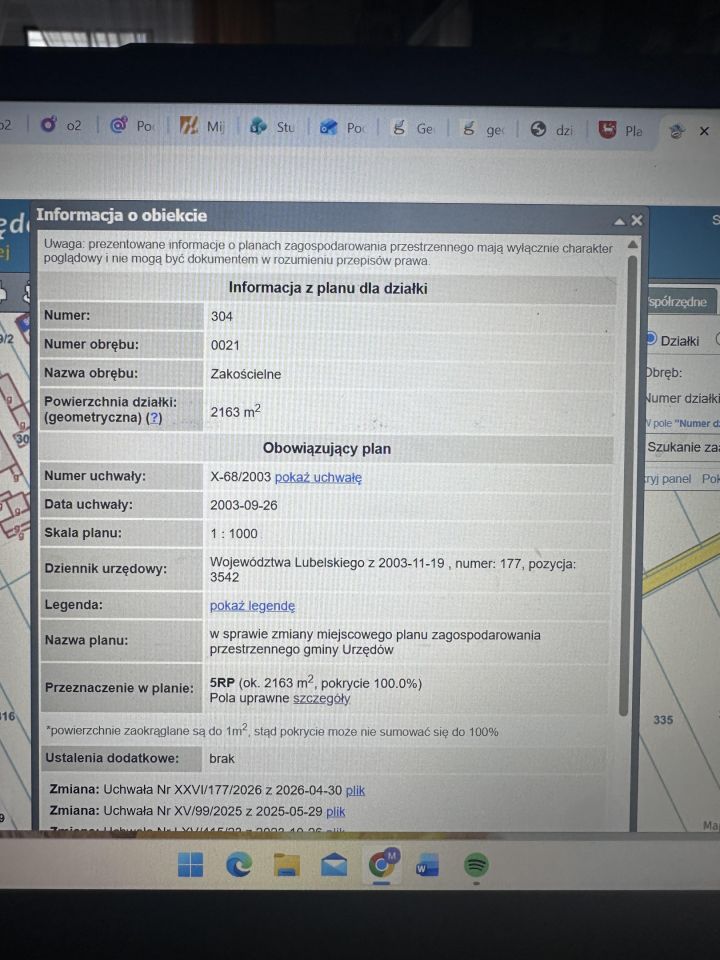This screenshot has height=960, width=720.
Task: Switch to the 'geo' browser tab
Action: [x=482, y=129]
